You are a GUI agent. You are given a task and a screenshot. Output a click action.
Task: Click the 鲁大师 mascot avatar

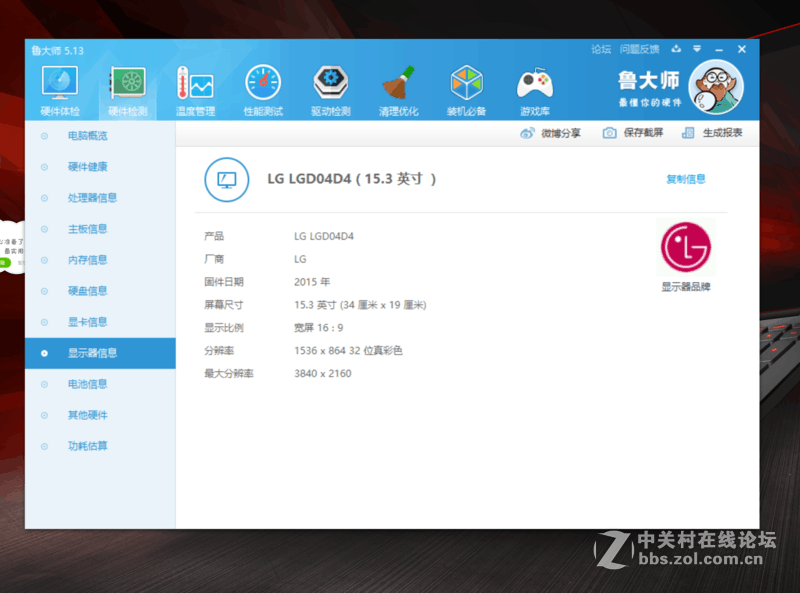[716, 87]
